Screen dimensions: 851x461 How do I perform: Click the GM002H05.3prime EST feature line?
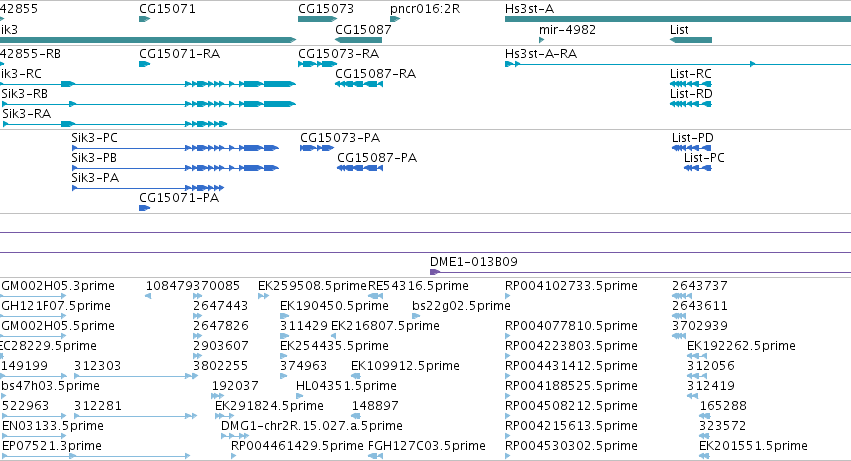coord(34,296)
